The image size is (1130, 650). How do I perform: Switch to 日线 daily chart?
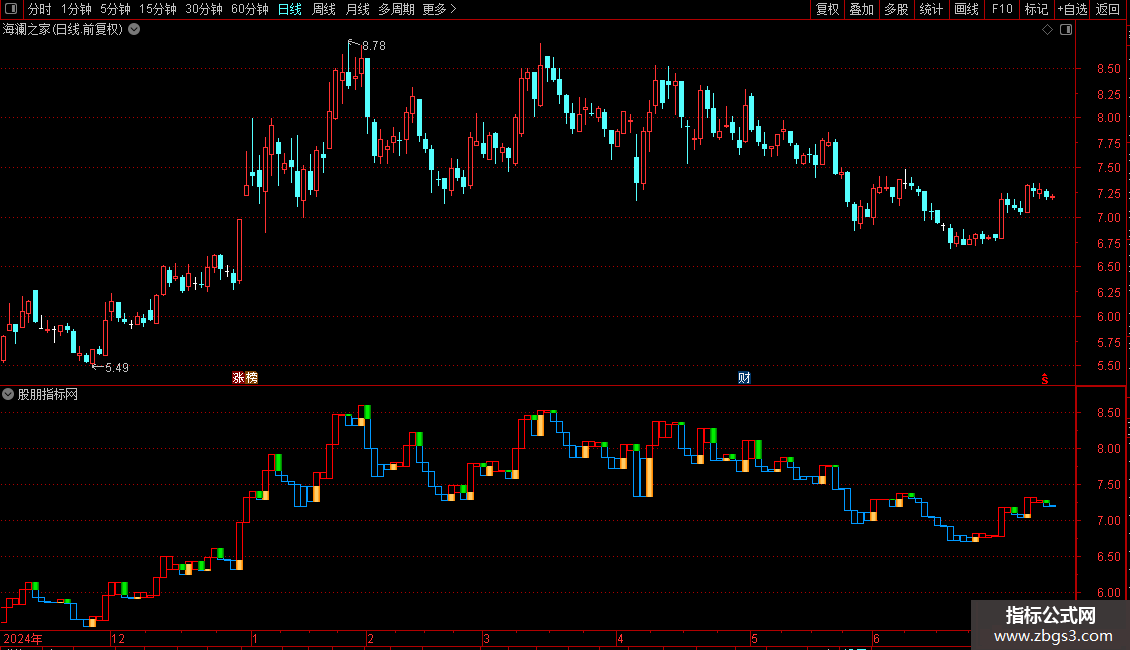click(x=290, y=9)
